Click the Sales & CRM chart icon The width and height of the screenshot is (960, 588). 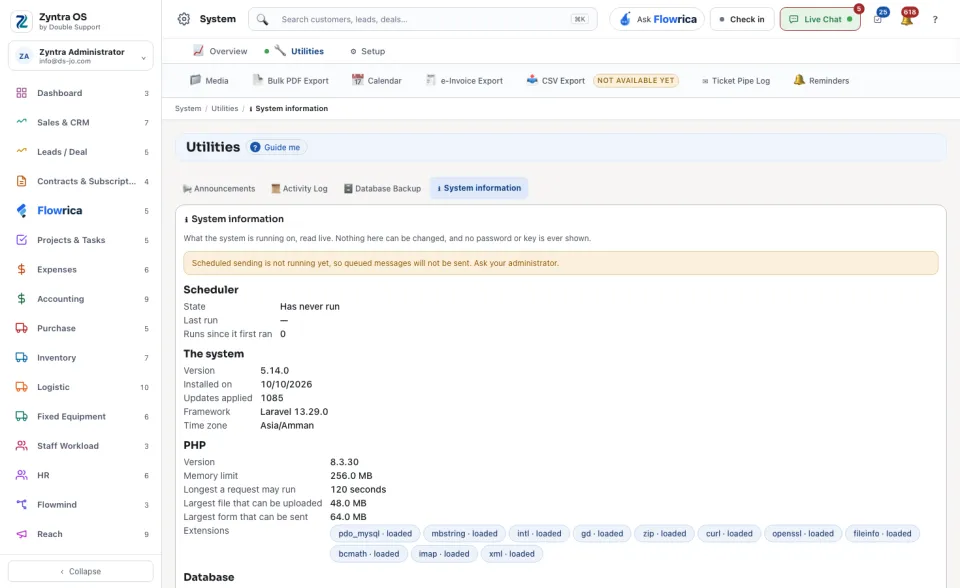[21, 122]
